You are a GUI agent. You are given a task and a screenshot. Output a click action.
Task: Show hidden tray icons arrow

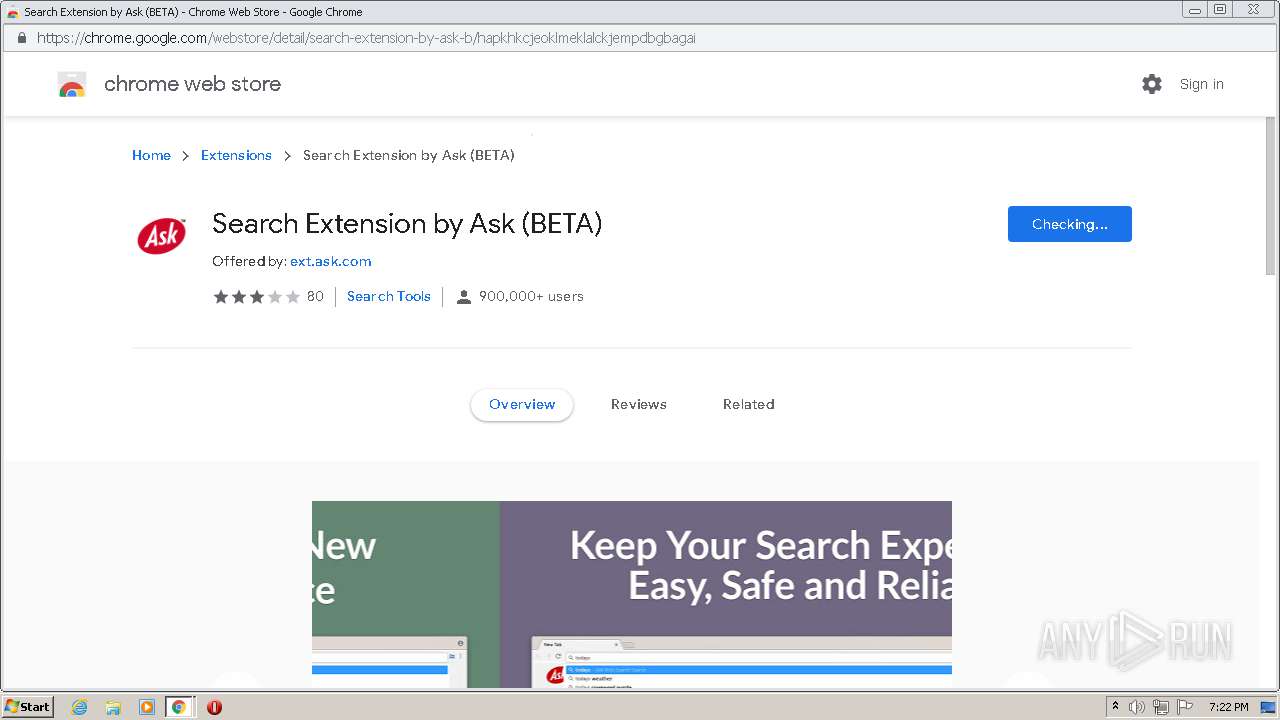(x=1115, y=707)
